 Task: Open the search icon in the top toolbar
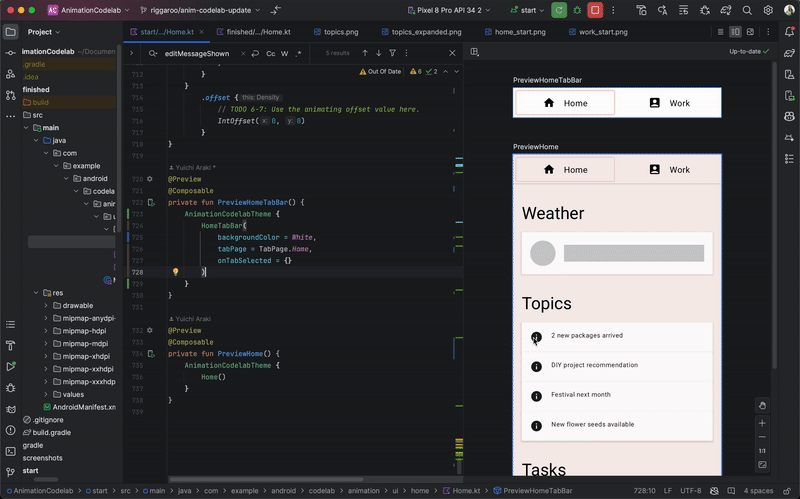(x=746, y=10)
